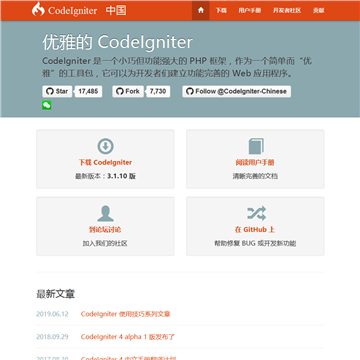The width and height of the screenshot is (360, 360).
Task: Click the GitHub Fork button
Action: pyautogui.click(x=128, y=91)
